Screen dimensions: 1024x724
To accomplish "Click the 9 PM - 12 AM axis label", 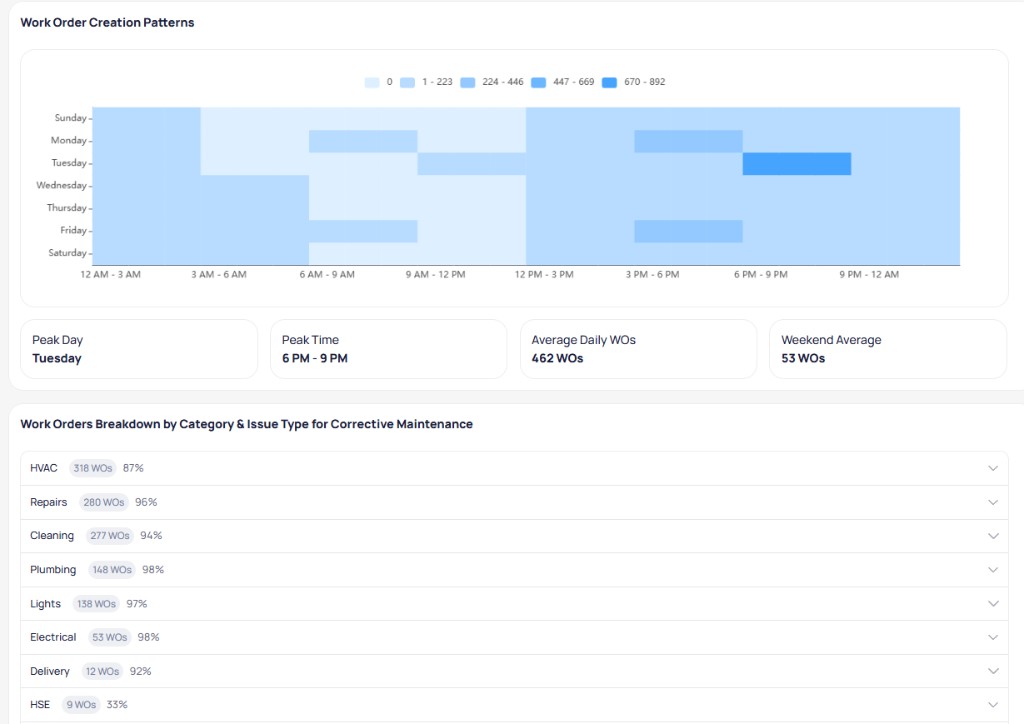I will [x=869, y=275].
